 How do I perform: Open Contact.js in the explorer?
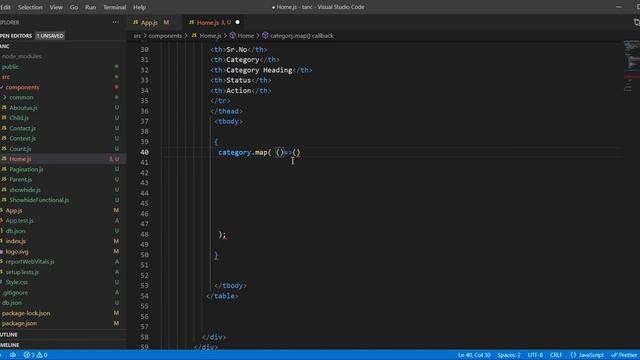pyautogui.click(x=22, y=128)
